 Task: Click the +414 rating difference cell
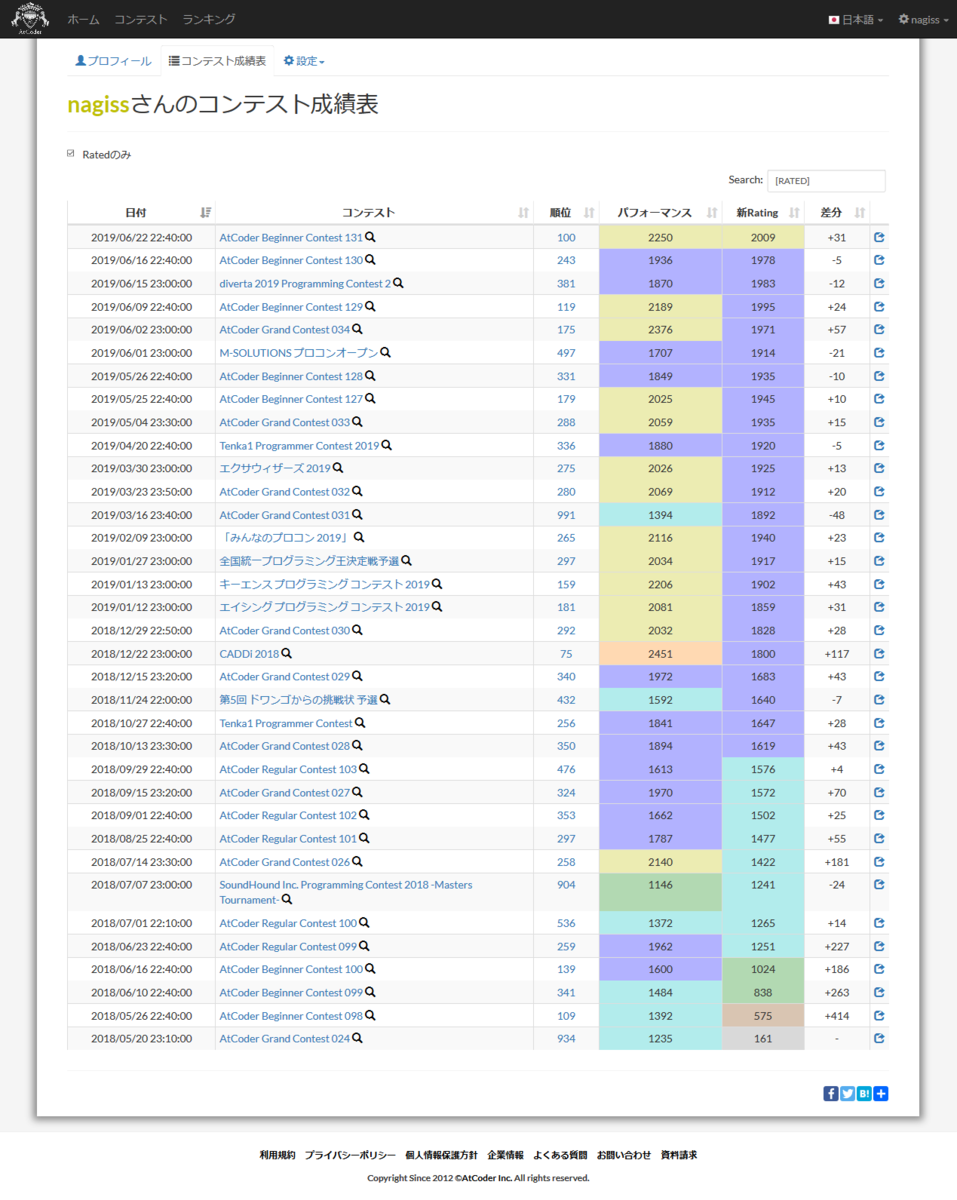point(837,1015)
